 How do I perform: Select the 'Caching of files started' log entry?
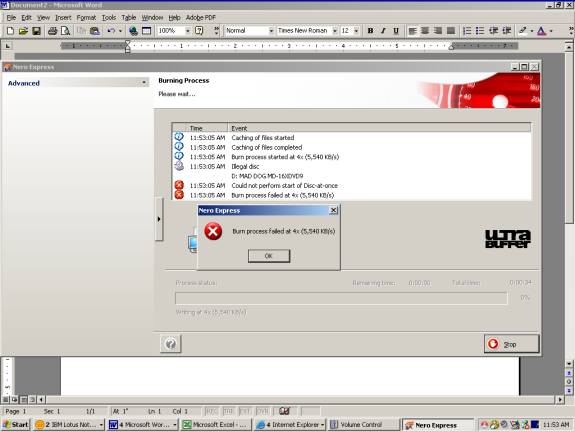[x=351, y=138]
